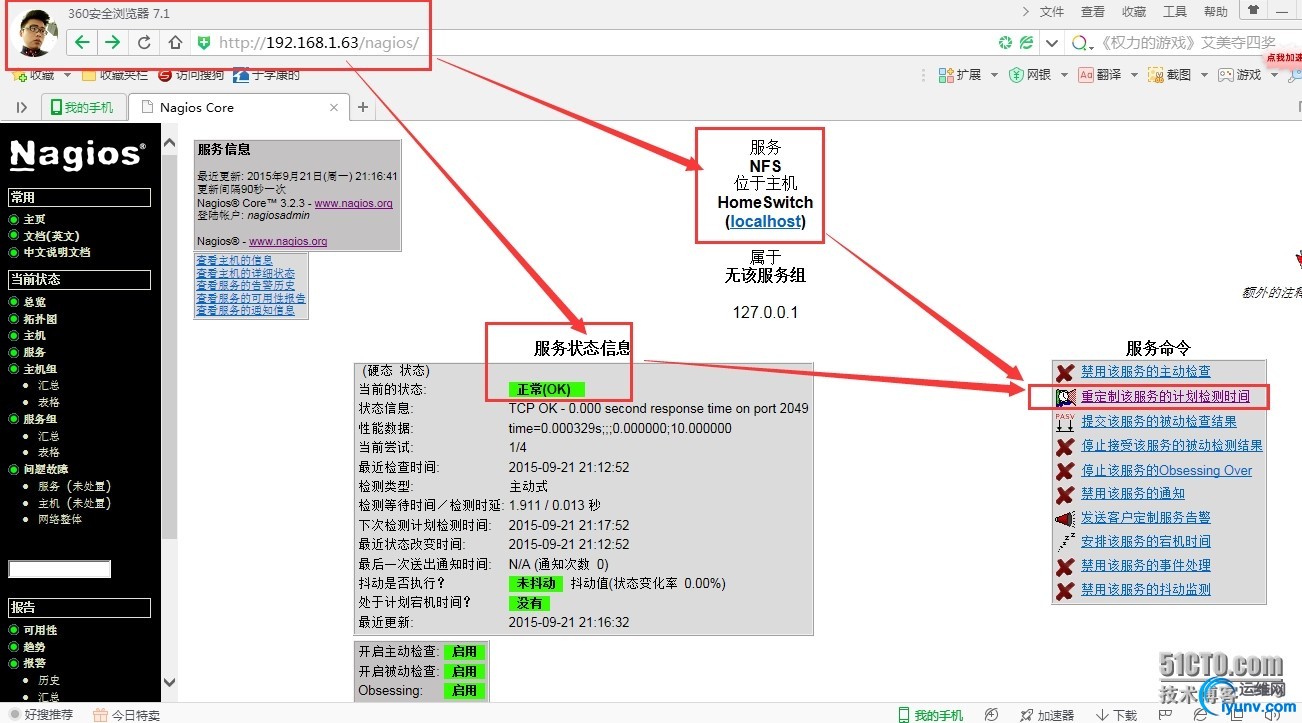The height and width of the screenshot is (723, 1302).
Task: Switch to the 我的手机 tab
Action: [x=83, y=107]
